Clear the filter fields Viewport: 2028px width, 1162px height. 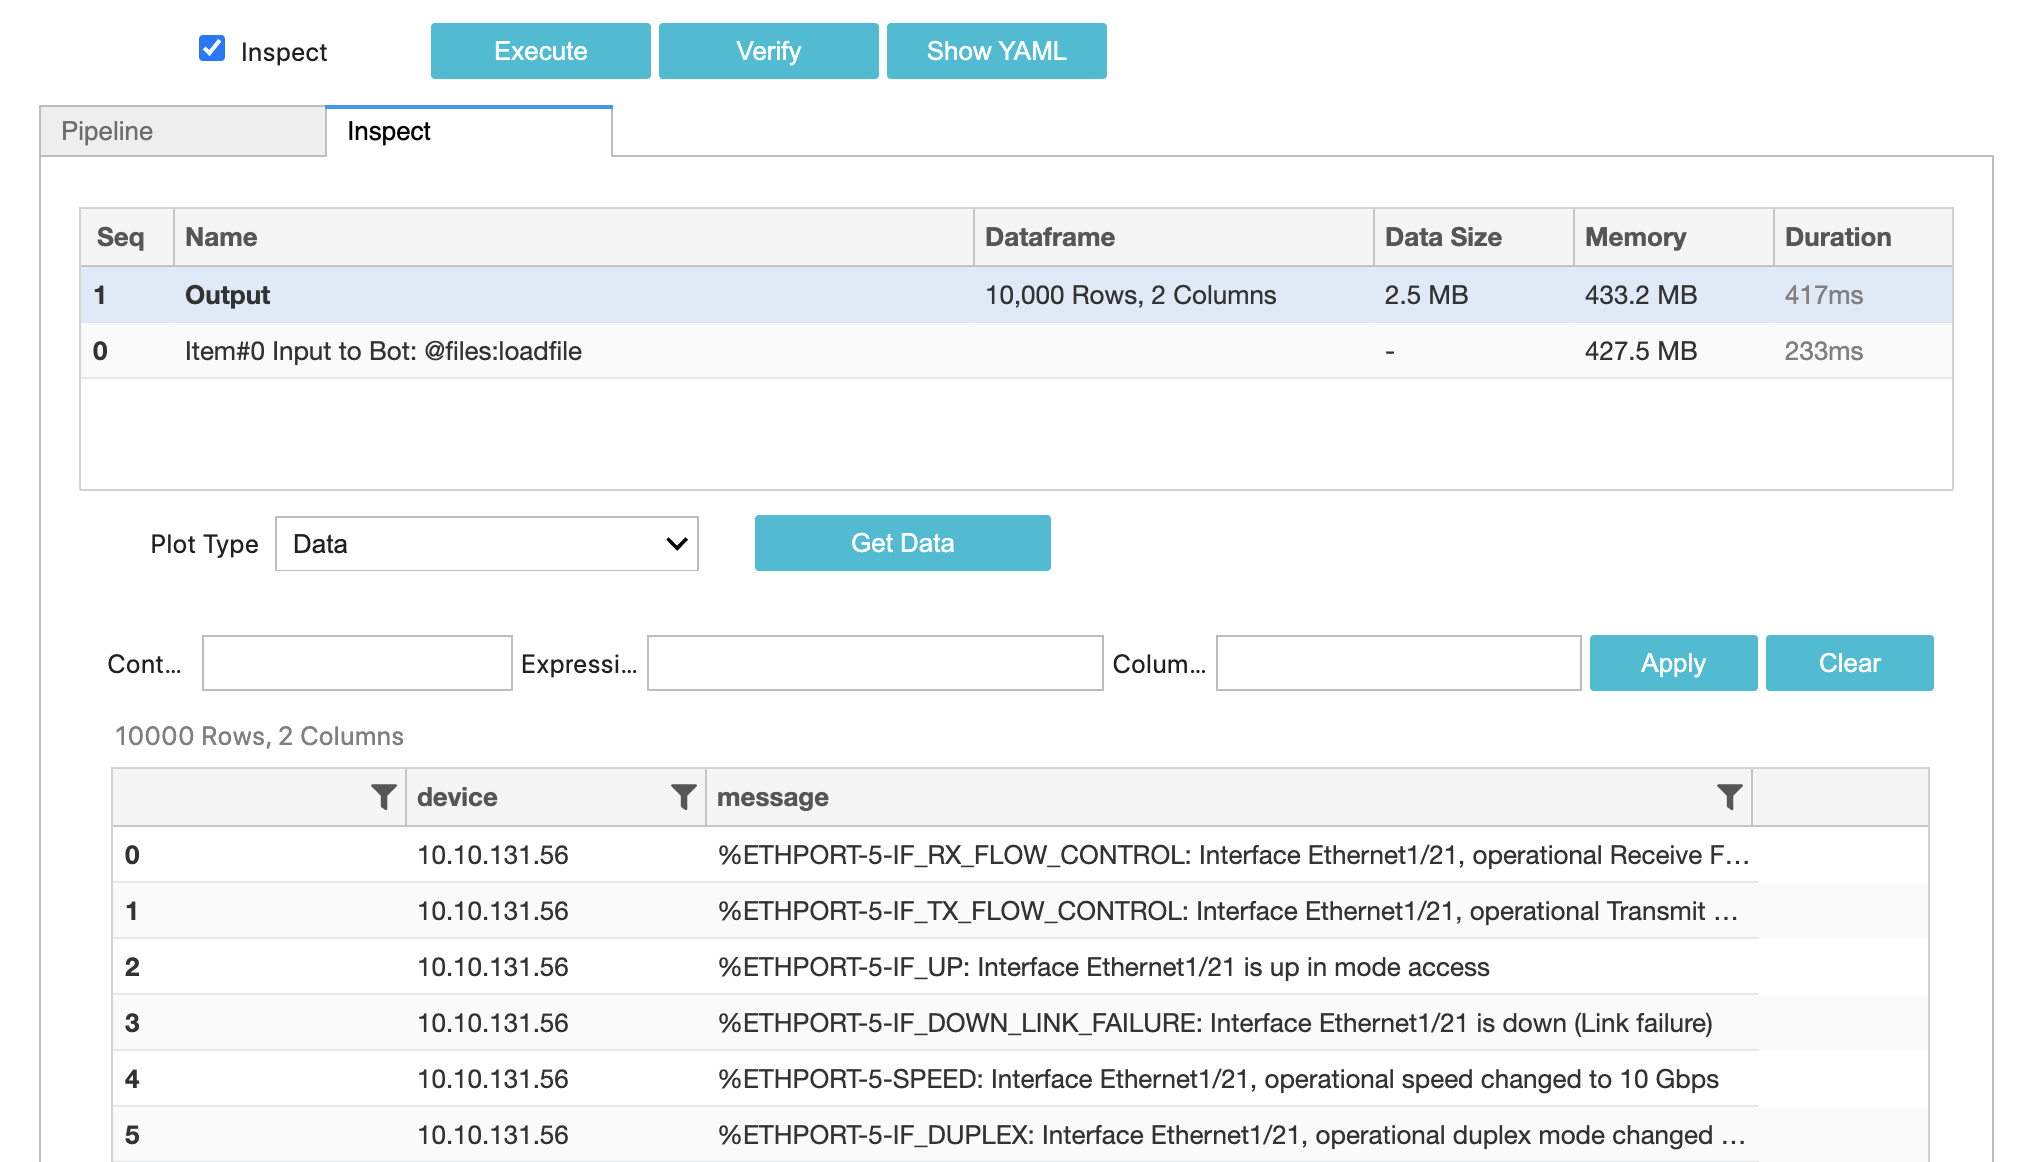pyautogui.click(x=1849, y=663)
